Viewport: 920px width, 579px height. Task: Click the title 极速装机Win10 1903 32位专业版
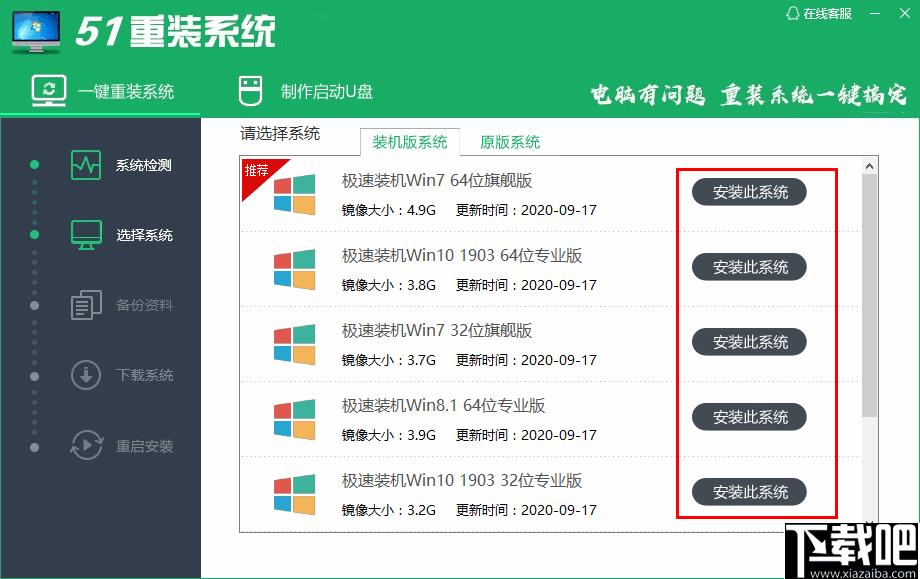tap(462, 481)
